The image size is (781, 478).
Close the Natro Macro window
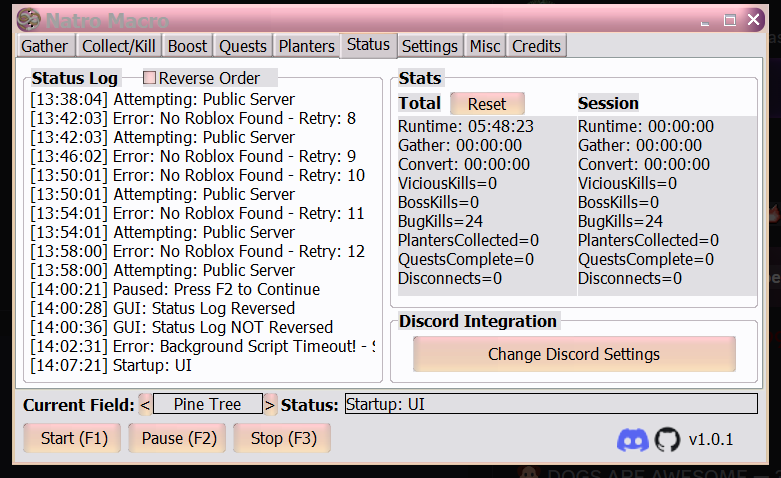754,19
